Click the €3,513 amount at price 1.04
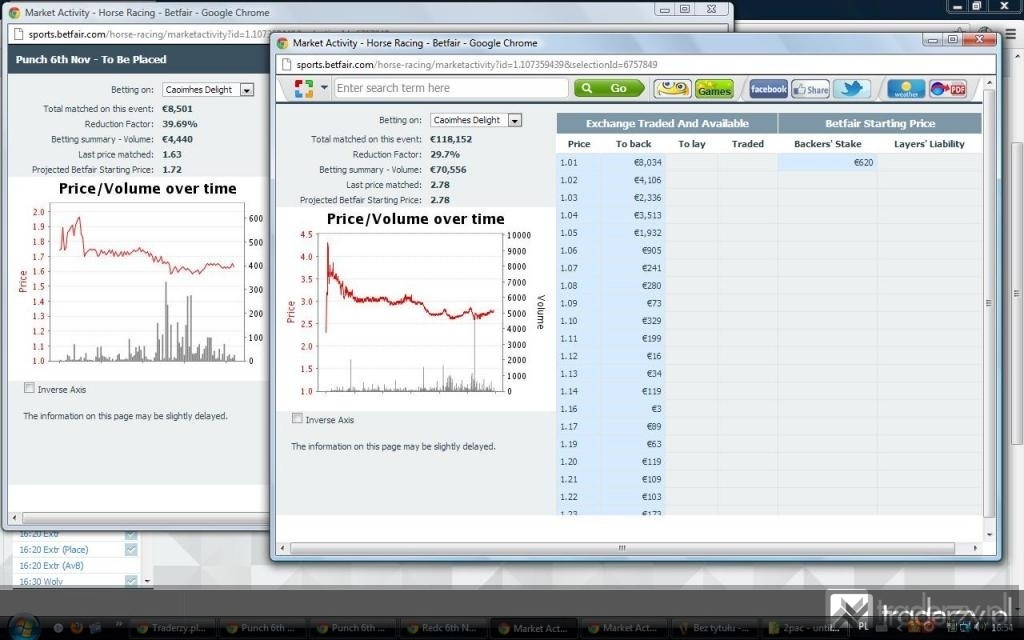 [x=647, y=216]
